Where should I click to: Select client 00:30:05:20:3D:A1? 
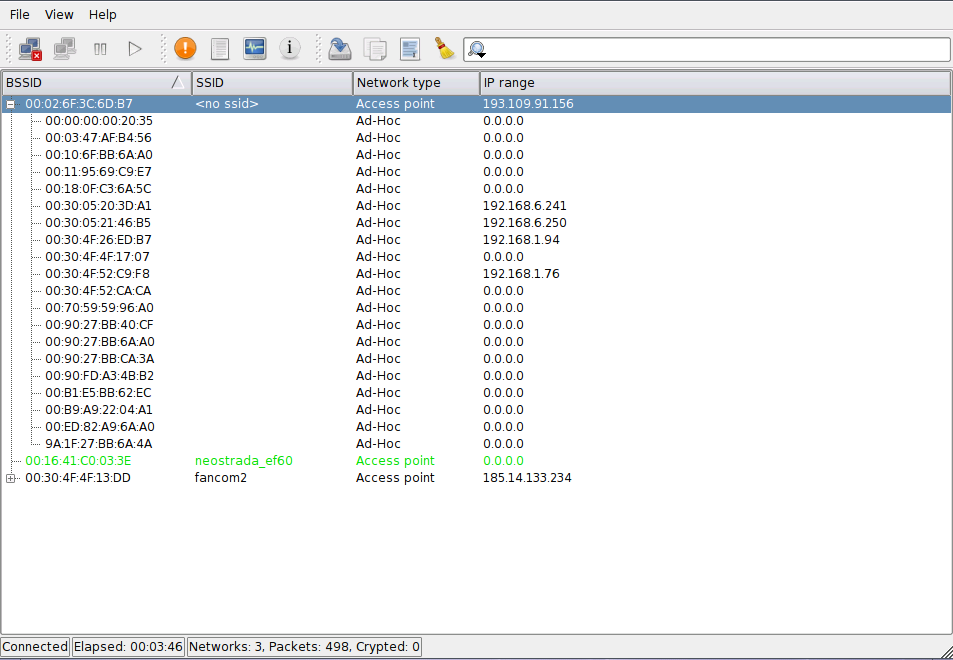(x=98, y=206)
